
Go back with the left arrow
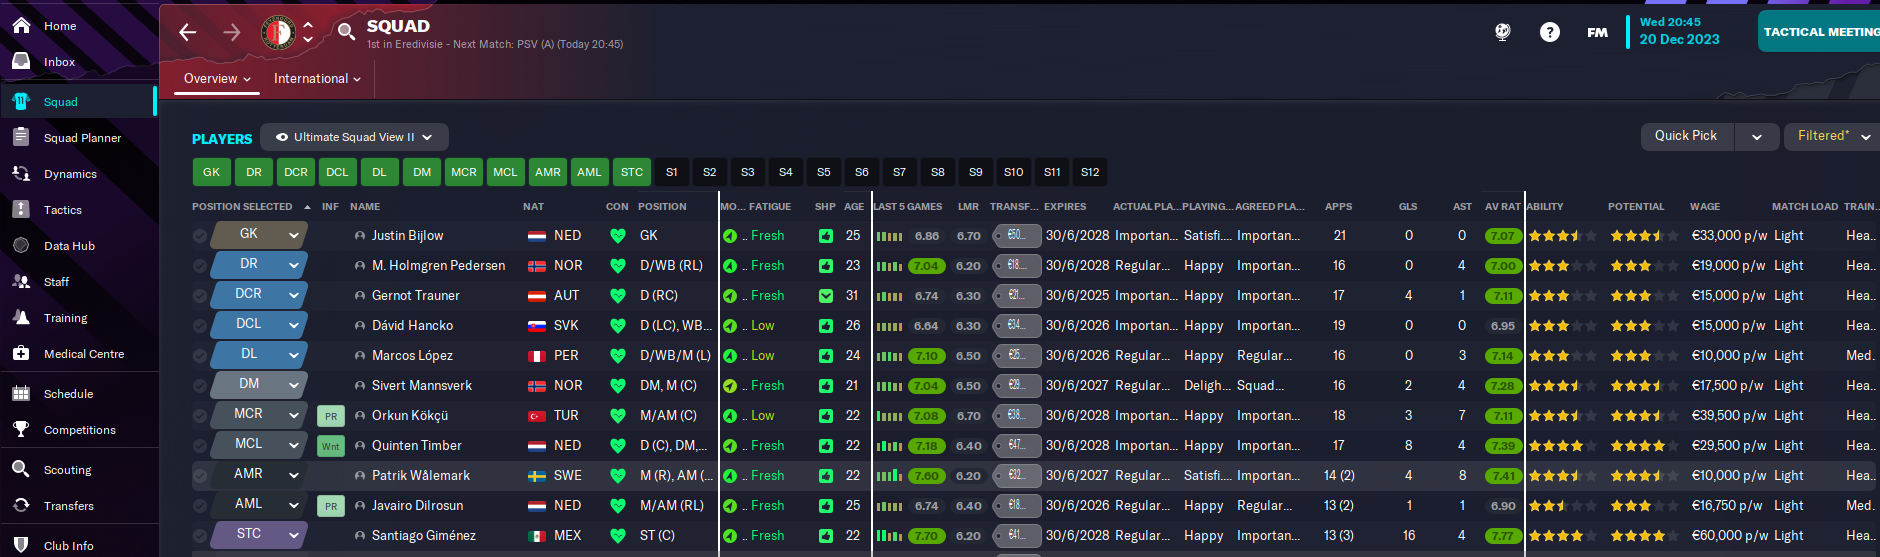pos(188,33)
